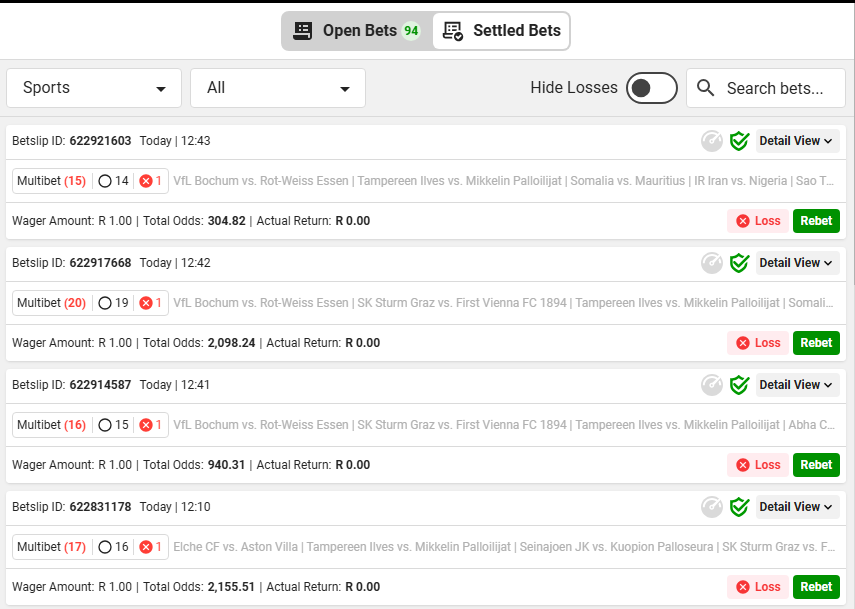Click the green shield check for betslip 622831178
Viewport: 855px width, 609px height.
(739, 508)
